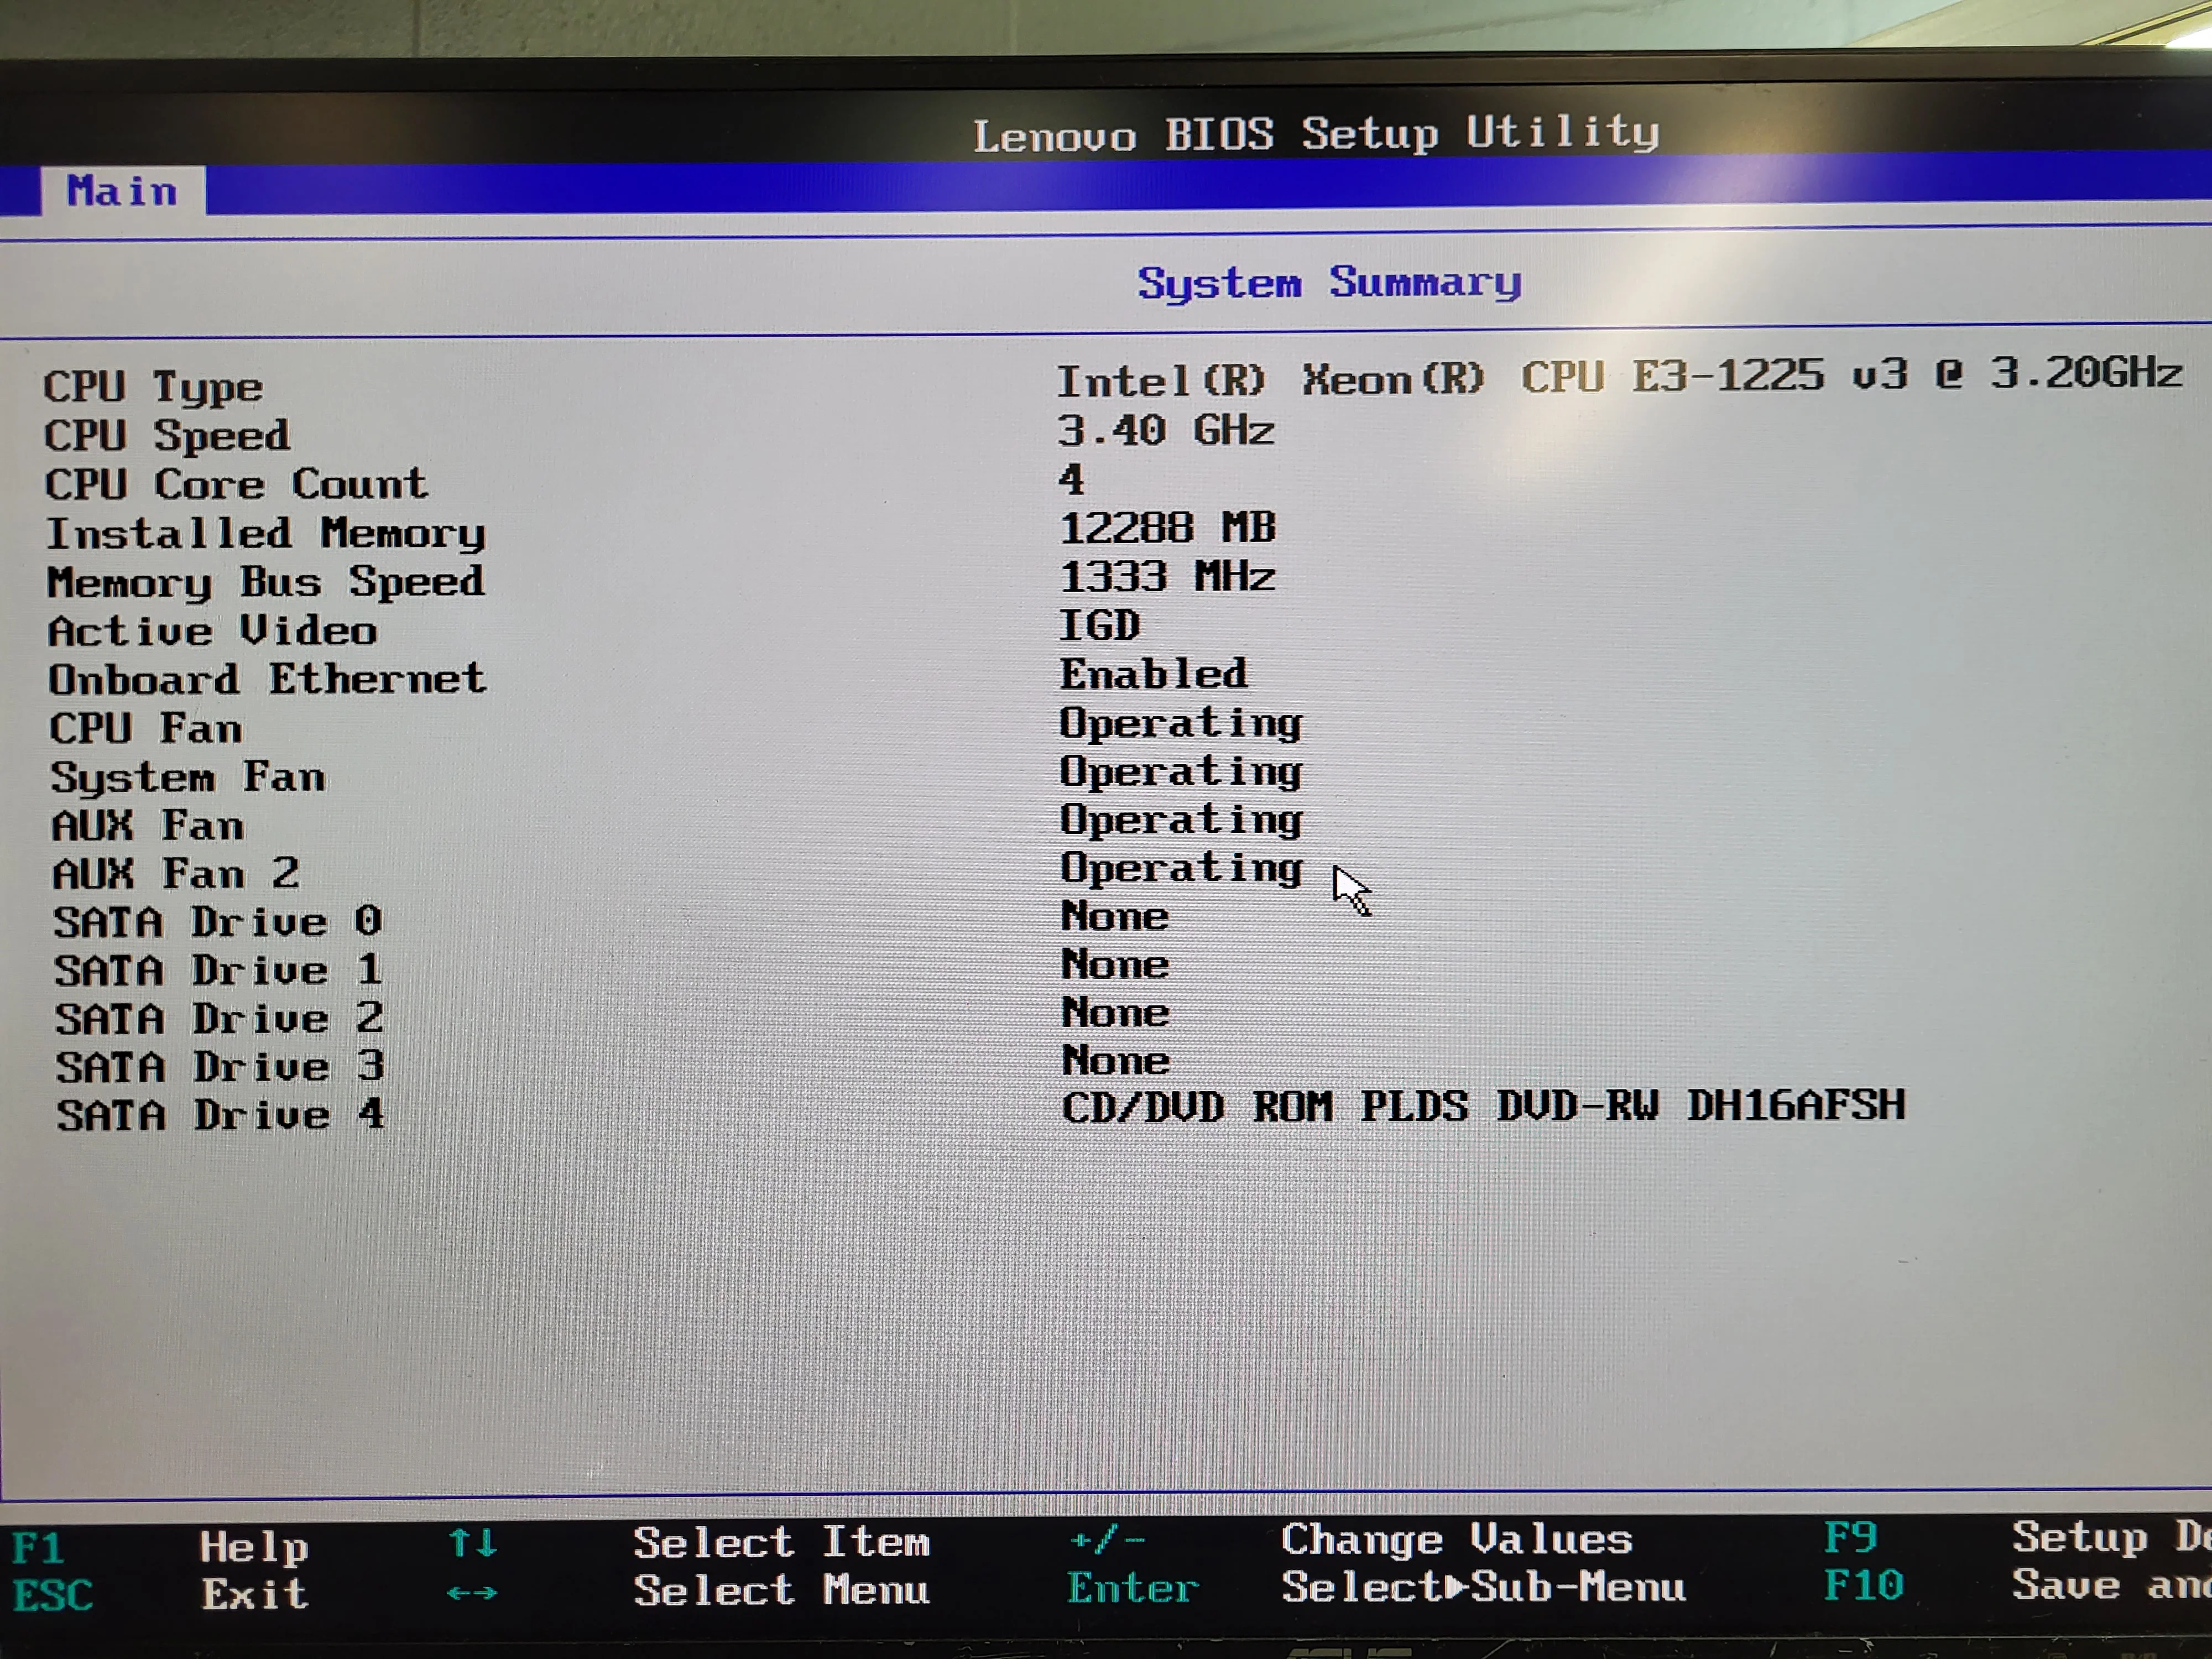Click the SATA Drive 3 row label

click(x=220, y=1066)
